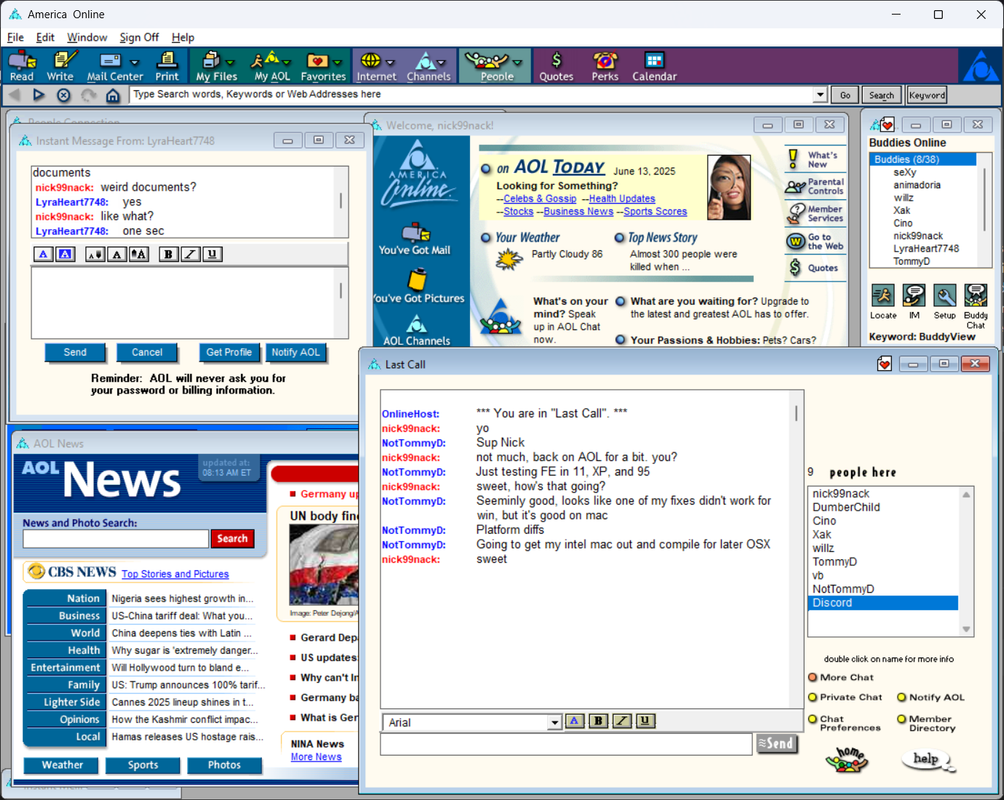The width and height of the screenshot is (1004, 800).
Task: Click the Write mail toolbar icon
Action: click(60, 66)
